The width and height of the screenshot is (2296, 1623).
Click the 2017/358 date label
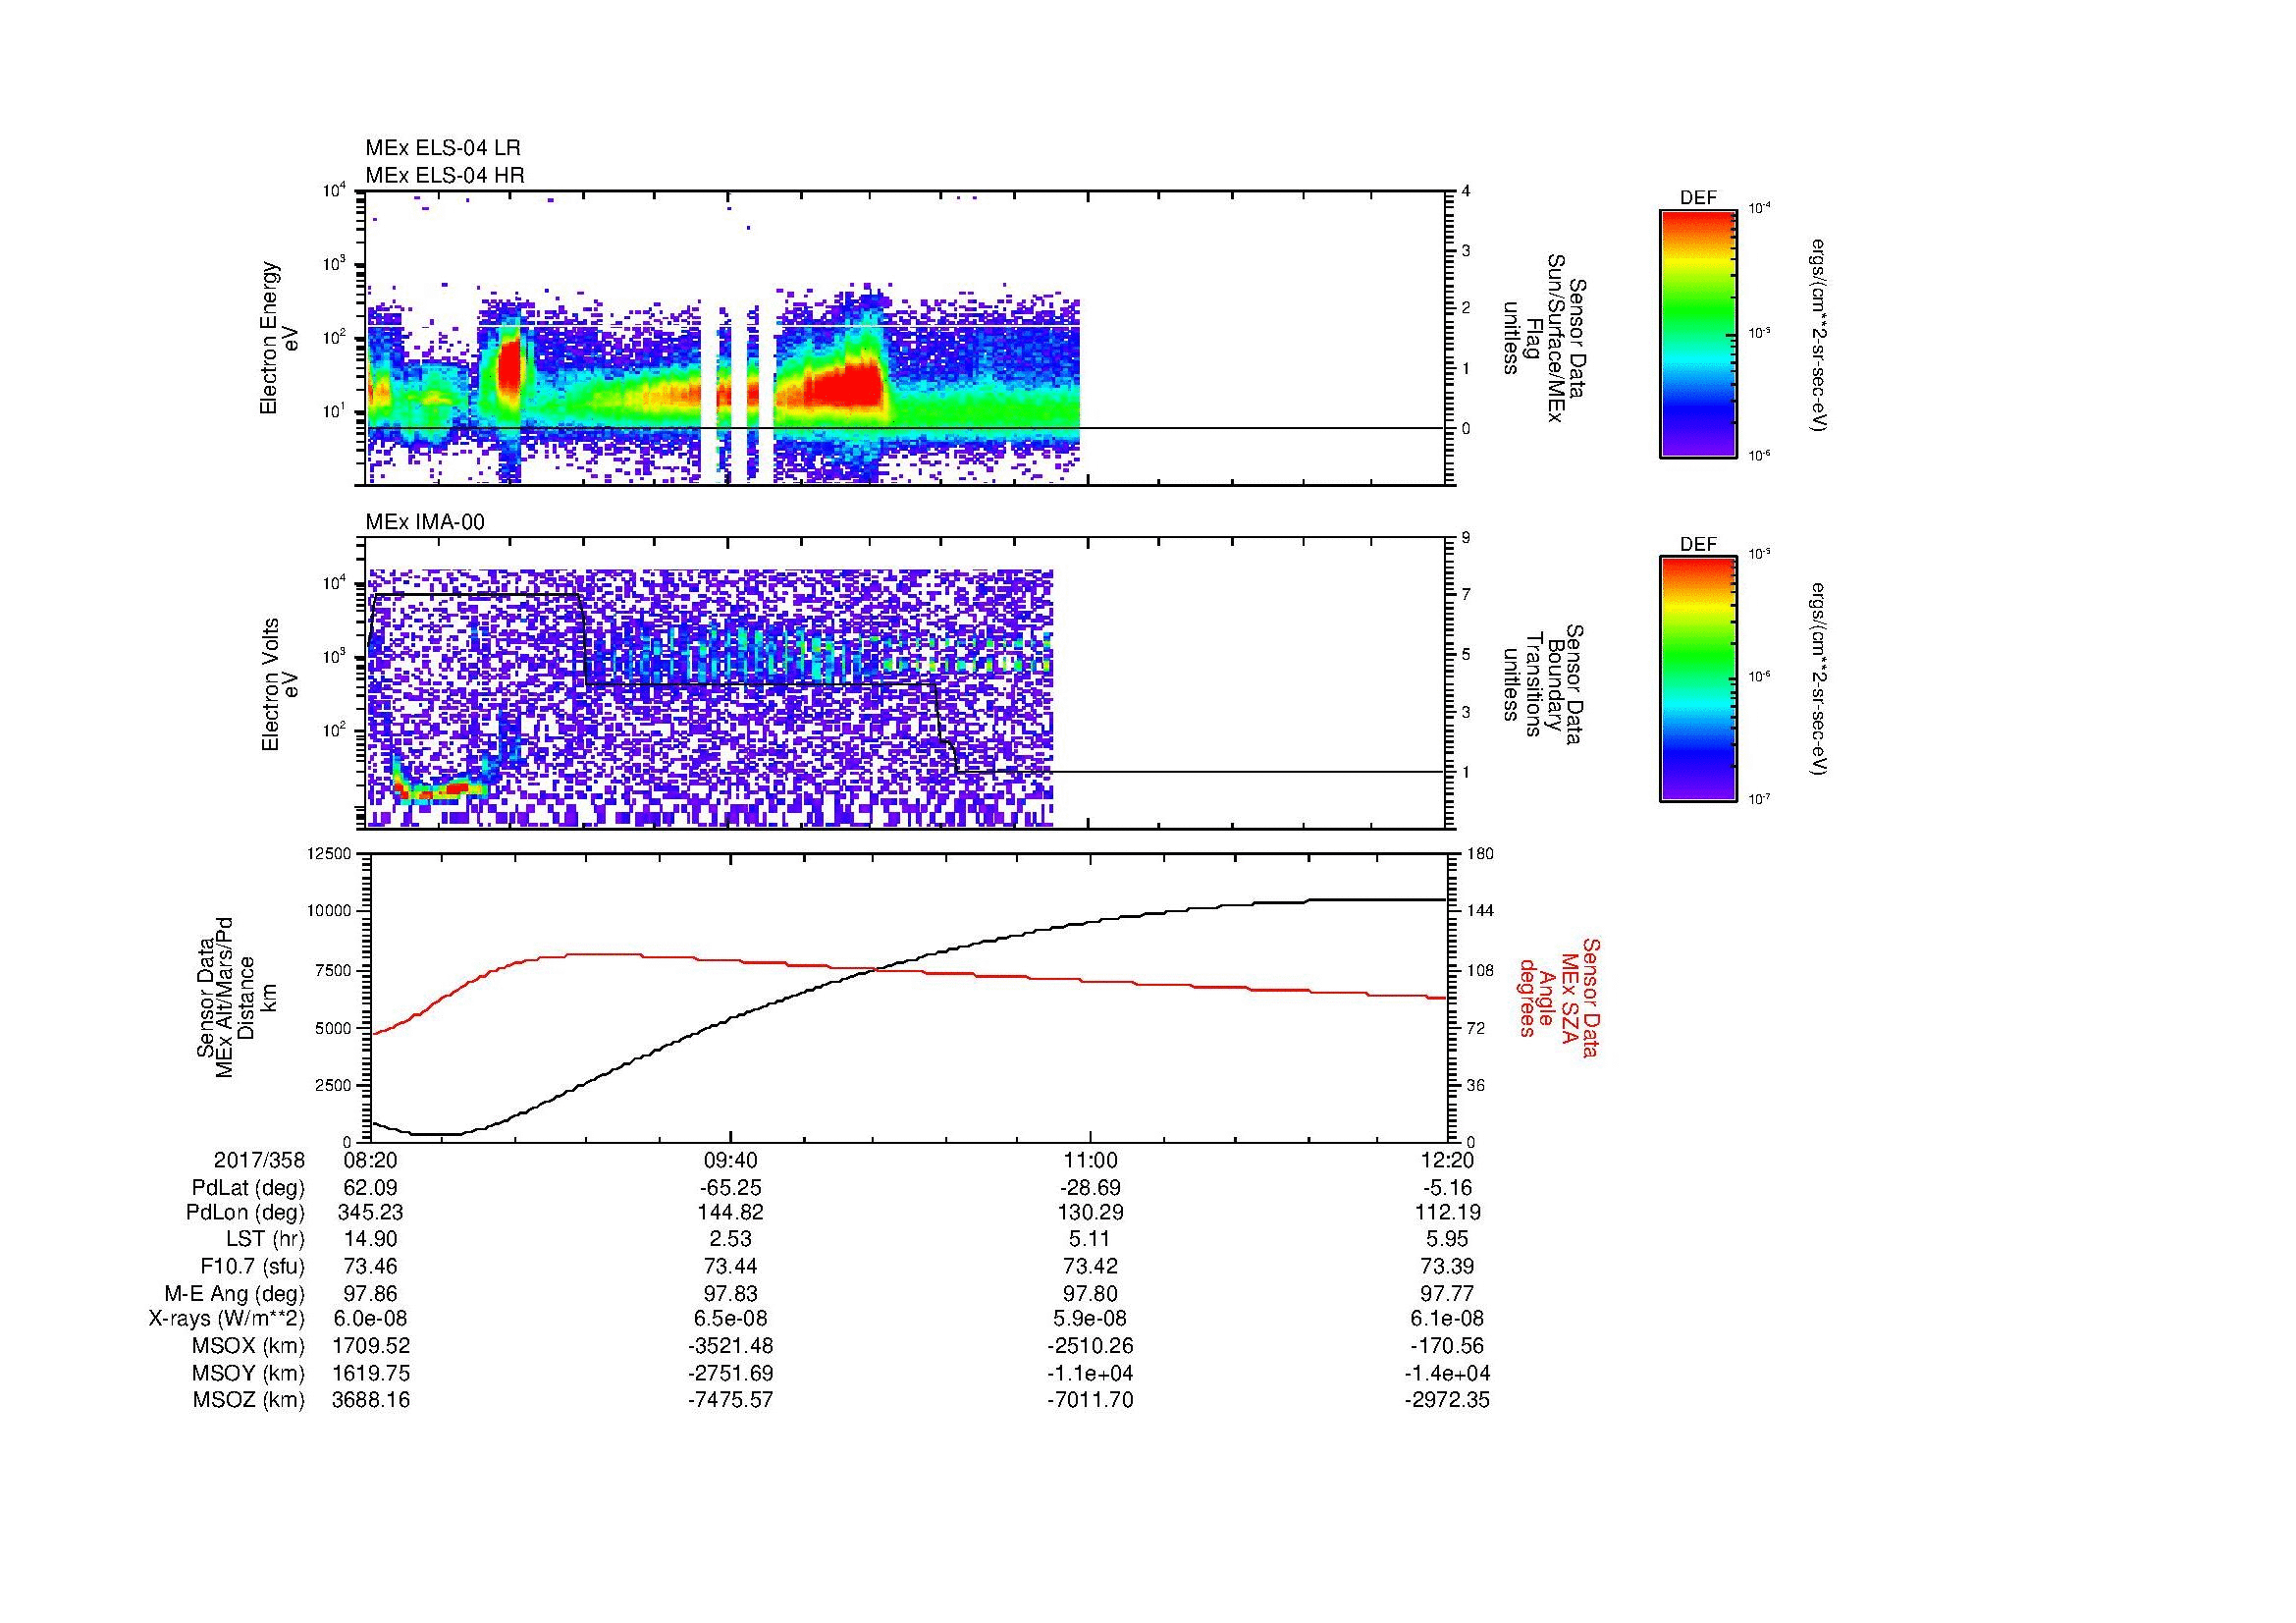[259, 1160]
